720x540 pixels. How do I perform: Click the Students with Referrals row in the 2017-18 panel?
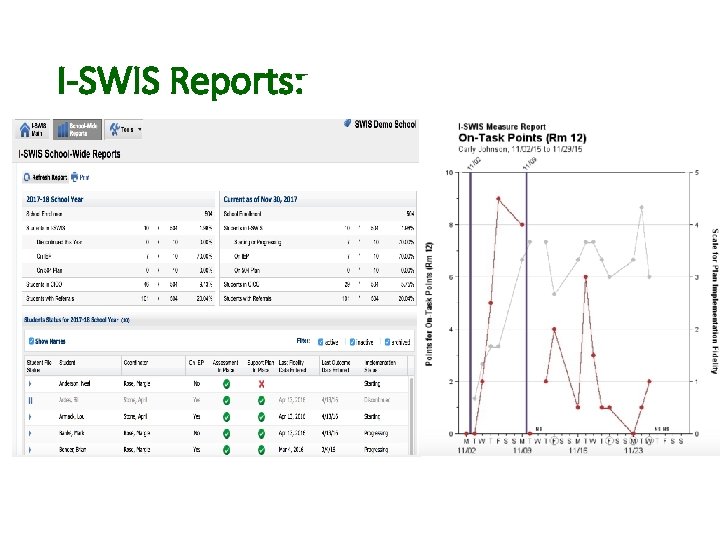click(119, 298)
